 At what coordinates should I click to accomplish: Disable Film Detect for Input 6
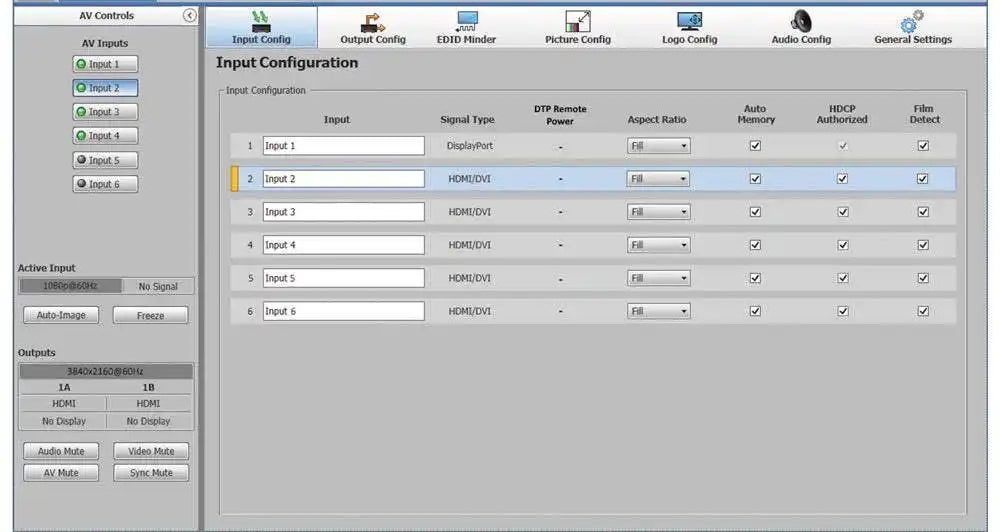click(923, 311)
